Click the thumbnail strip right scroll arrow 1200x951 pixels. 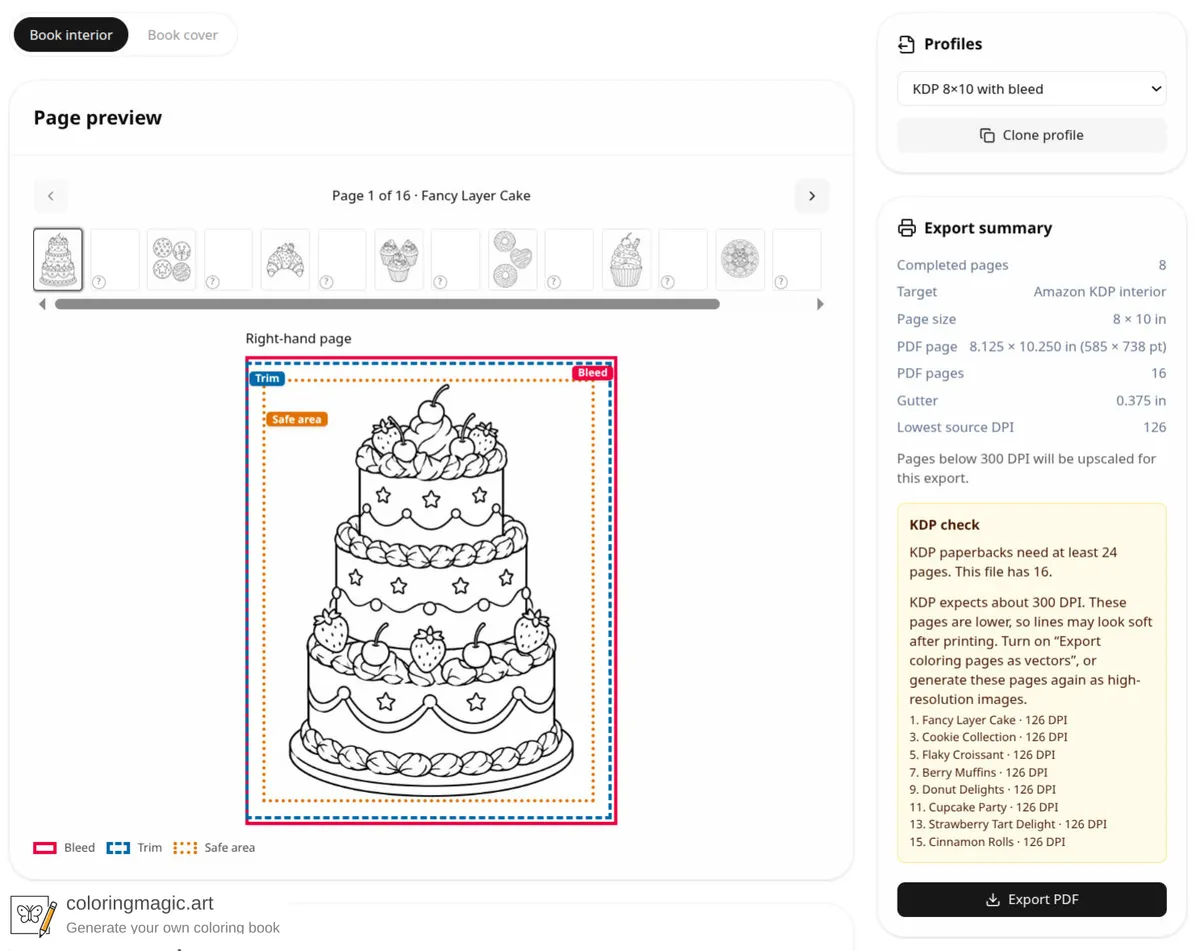tap(821, 304)
